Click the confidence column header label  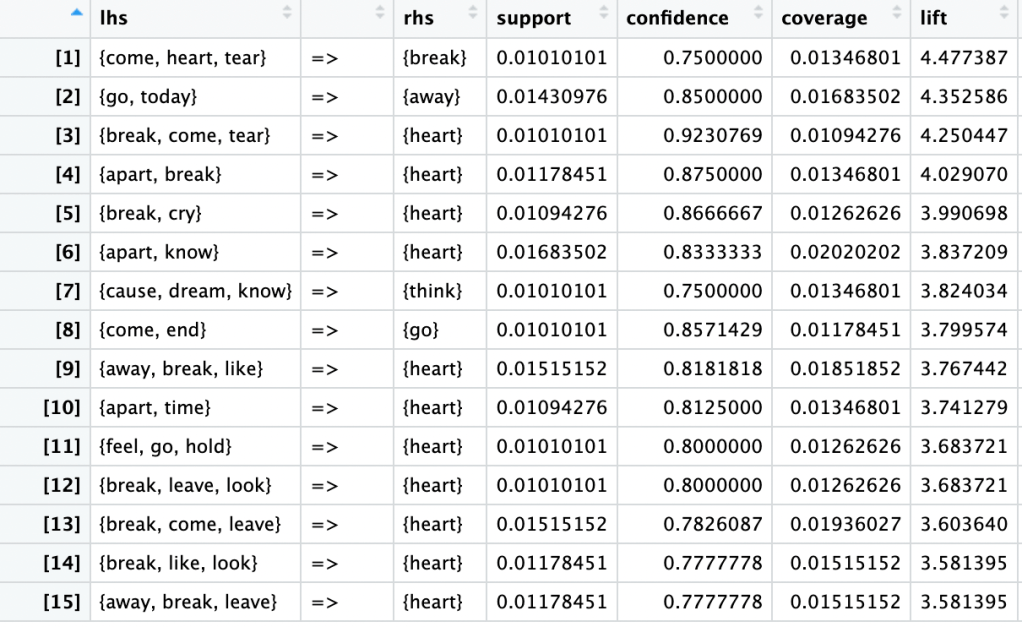(x=677, y=18)
